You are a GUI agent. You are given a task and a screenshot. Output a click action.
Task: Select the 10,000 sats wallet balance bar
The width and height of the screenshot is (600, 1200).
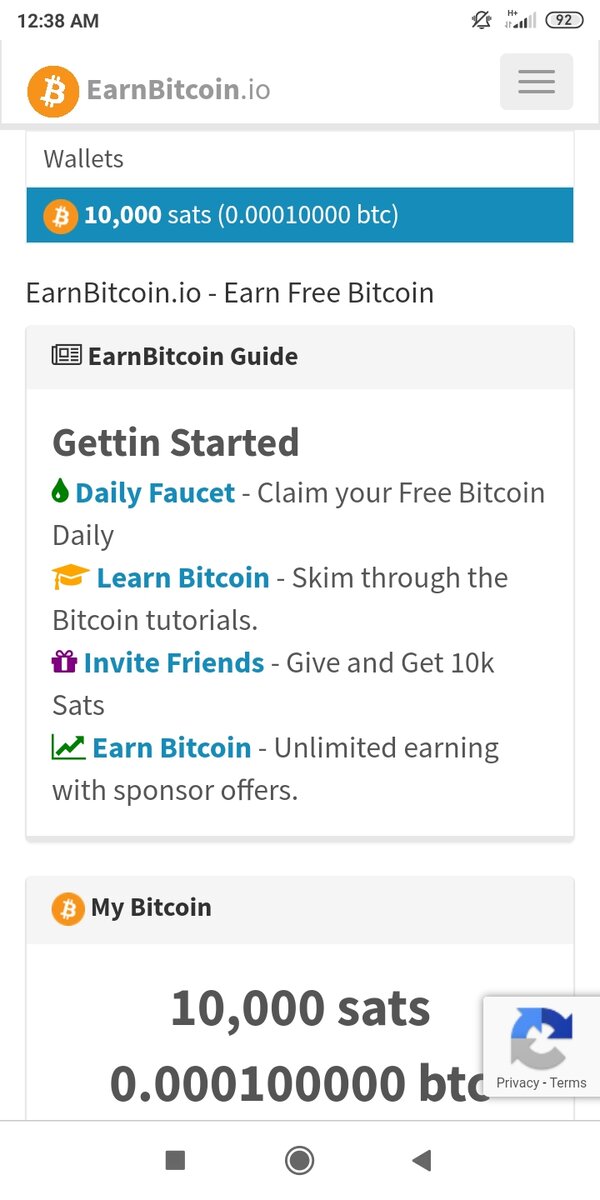tap(300, 215)
